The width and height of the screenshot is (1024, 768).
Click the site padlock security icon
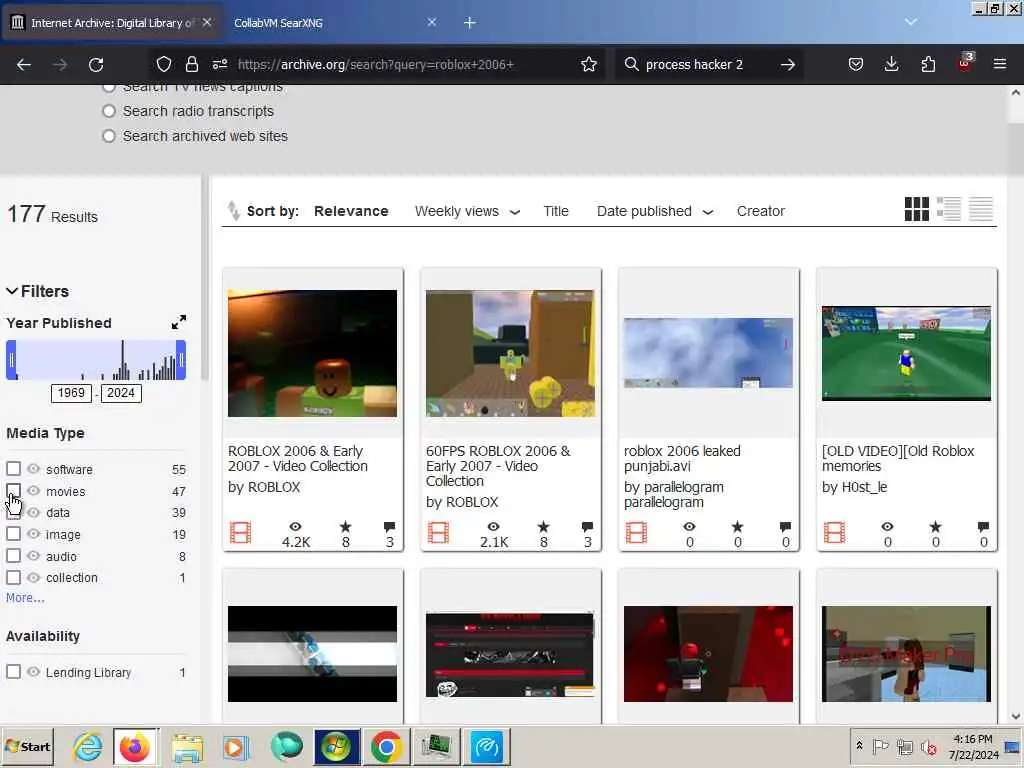point(191,64)
